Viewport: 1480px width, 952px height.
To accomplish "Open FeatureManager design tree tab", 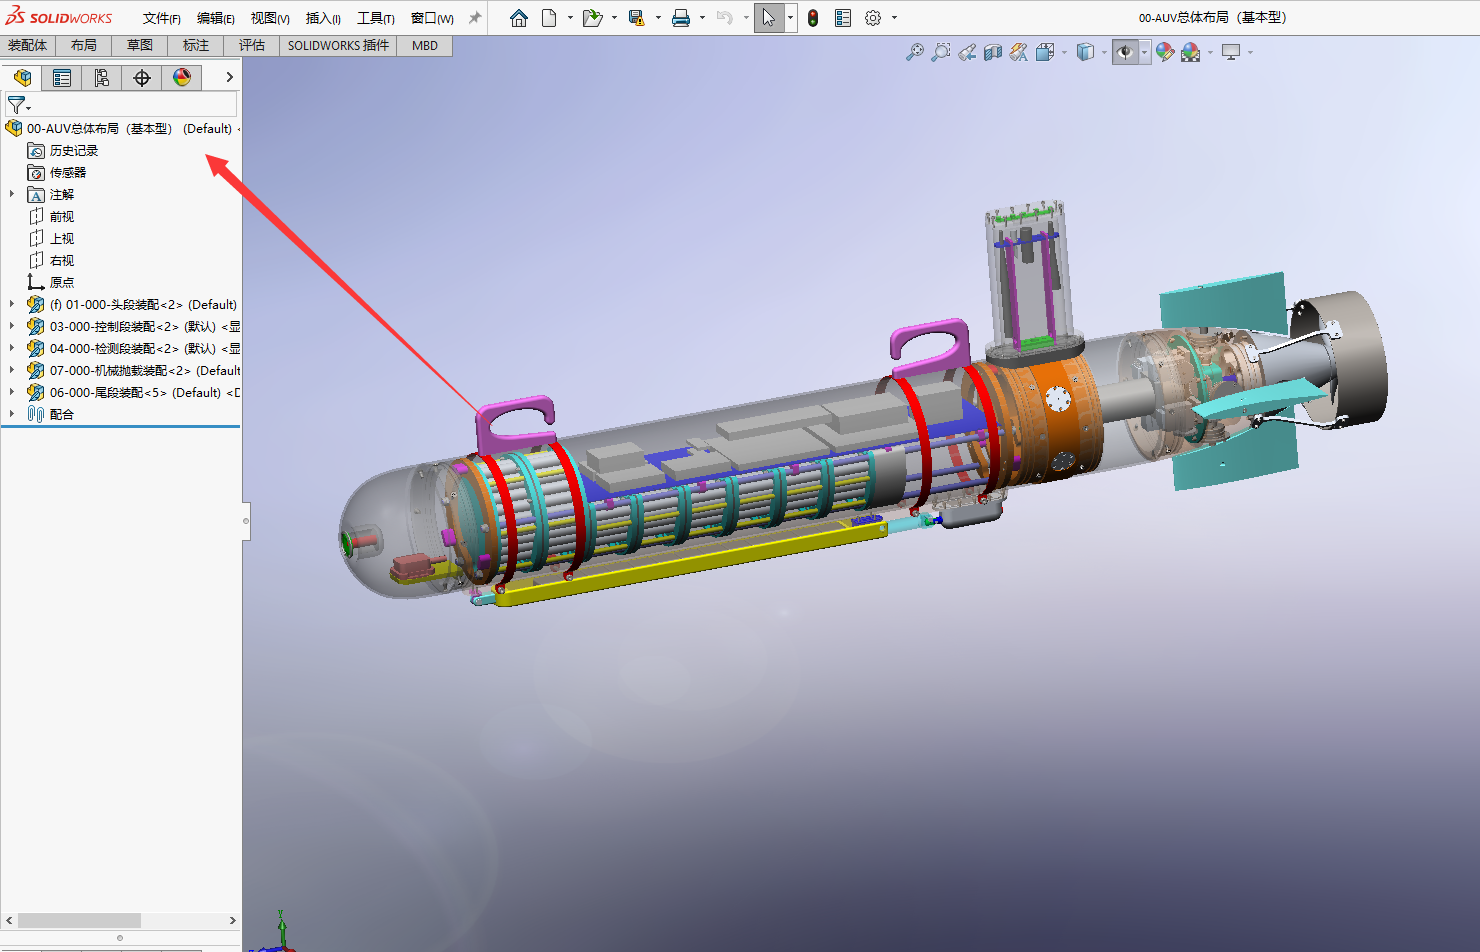I will (x=22, y=77).
